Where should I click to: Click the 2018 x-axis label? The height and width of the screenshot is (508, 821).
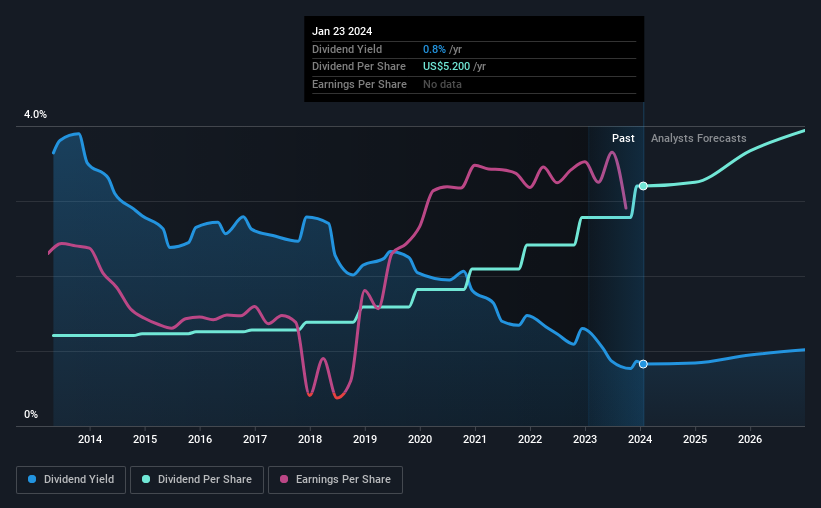310,439
